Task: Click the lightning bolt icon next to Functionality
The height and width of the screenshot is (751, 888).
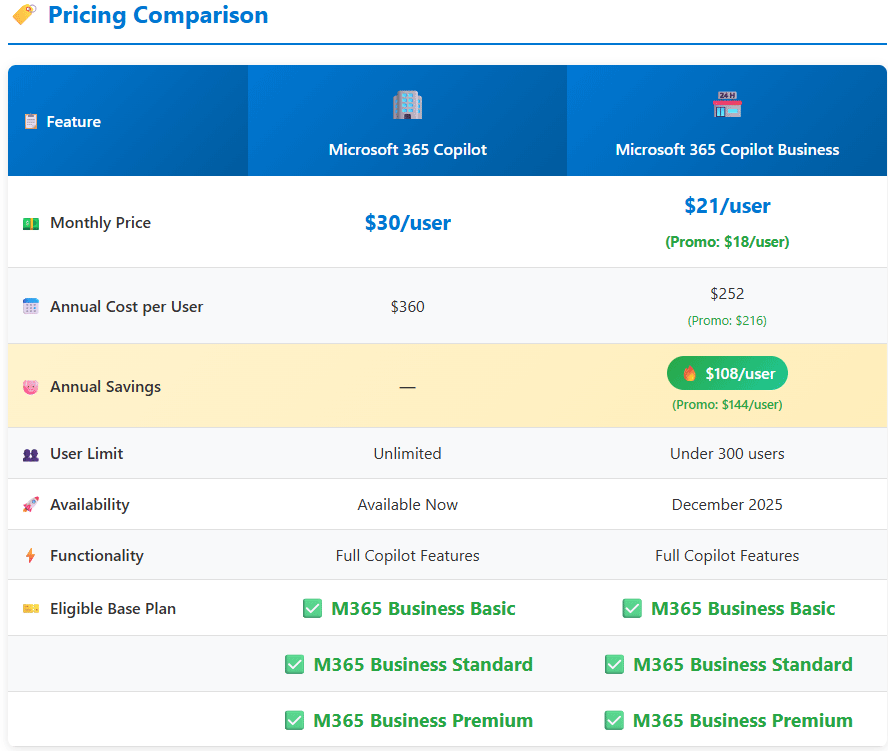Action: (x=30, y=555)
